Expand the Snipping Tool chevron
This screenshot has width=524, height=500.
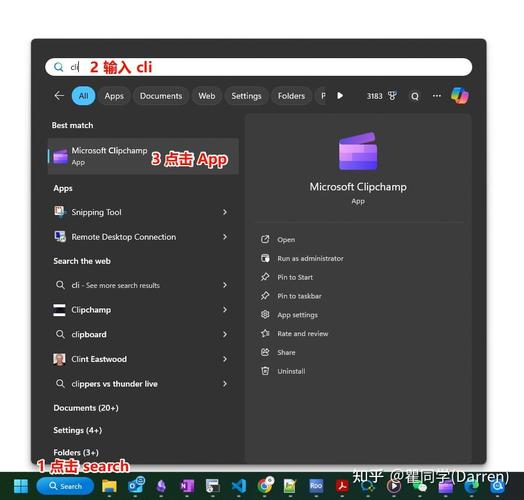click(x=225, y=212)
